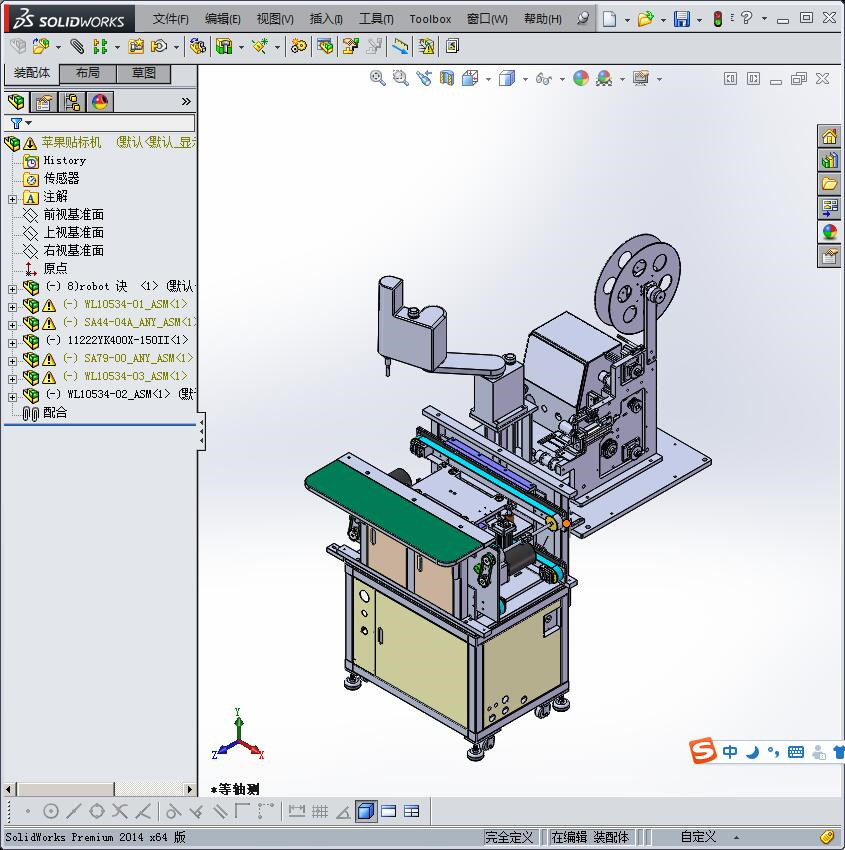Click the Zoom to Fit magnifier icon

378,78
